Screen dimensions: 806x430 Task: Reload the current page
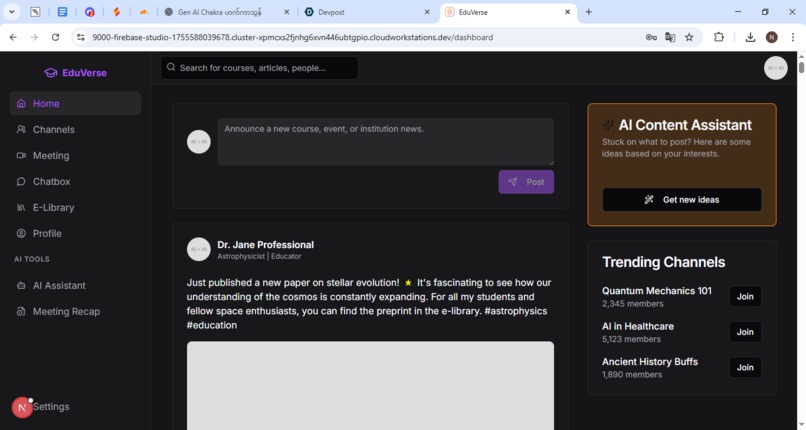pyautogui.click(x=56, y=37)
